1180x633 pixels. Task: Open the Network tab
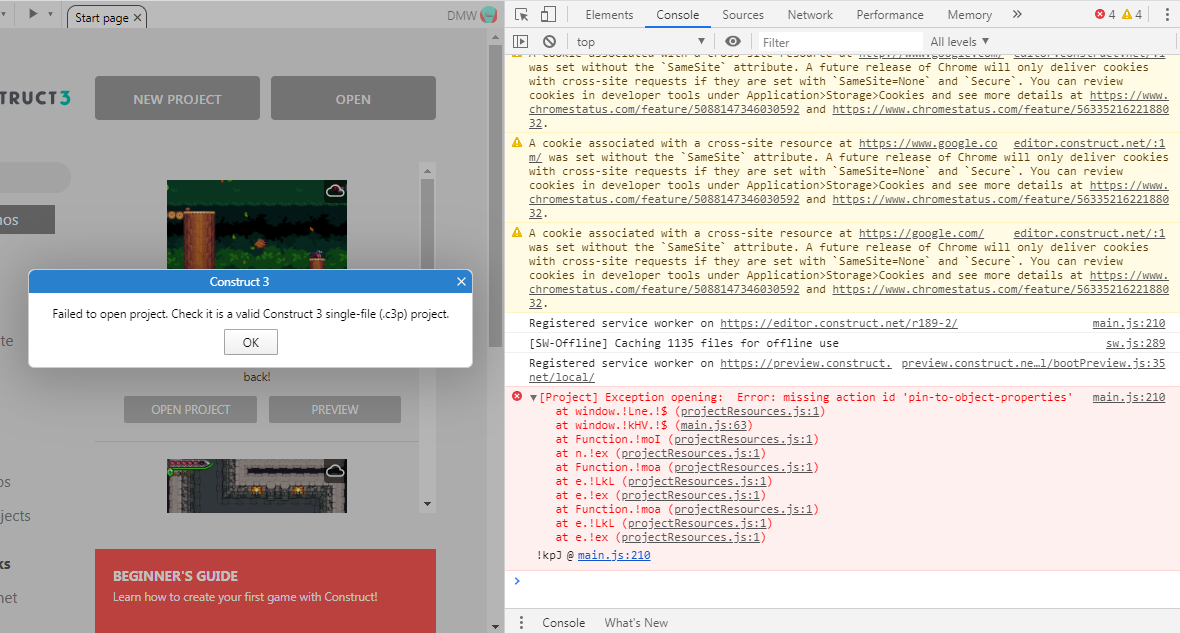(810, 14)
